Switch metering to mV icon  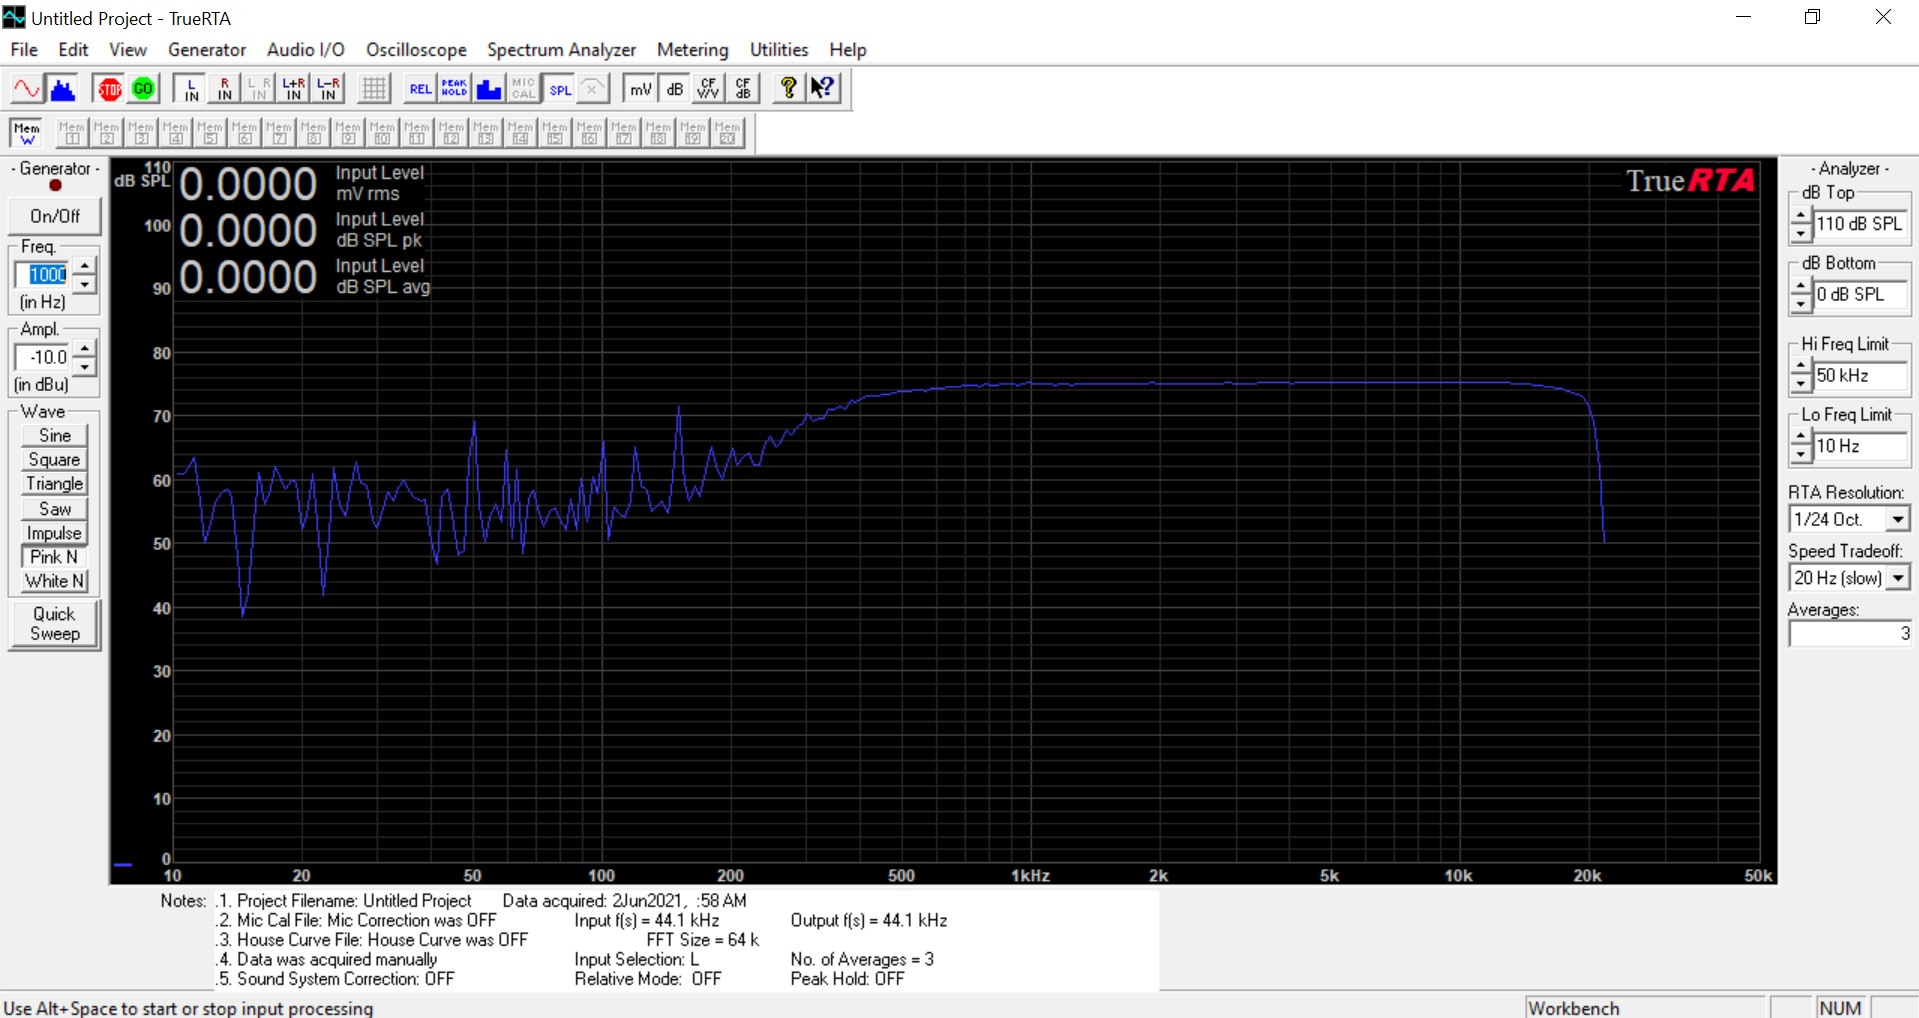pos(640,89)
